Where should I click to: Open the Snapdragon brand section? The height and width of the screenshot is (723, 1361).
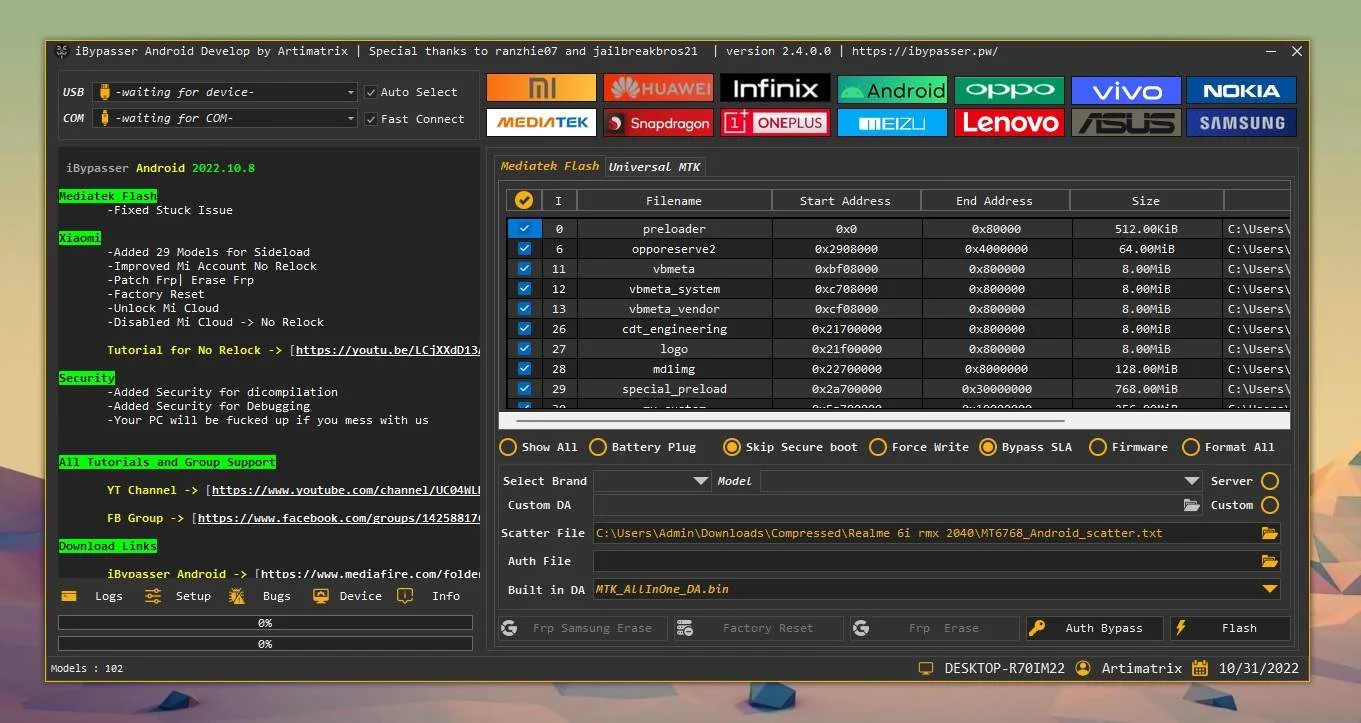tap(658, 123)
